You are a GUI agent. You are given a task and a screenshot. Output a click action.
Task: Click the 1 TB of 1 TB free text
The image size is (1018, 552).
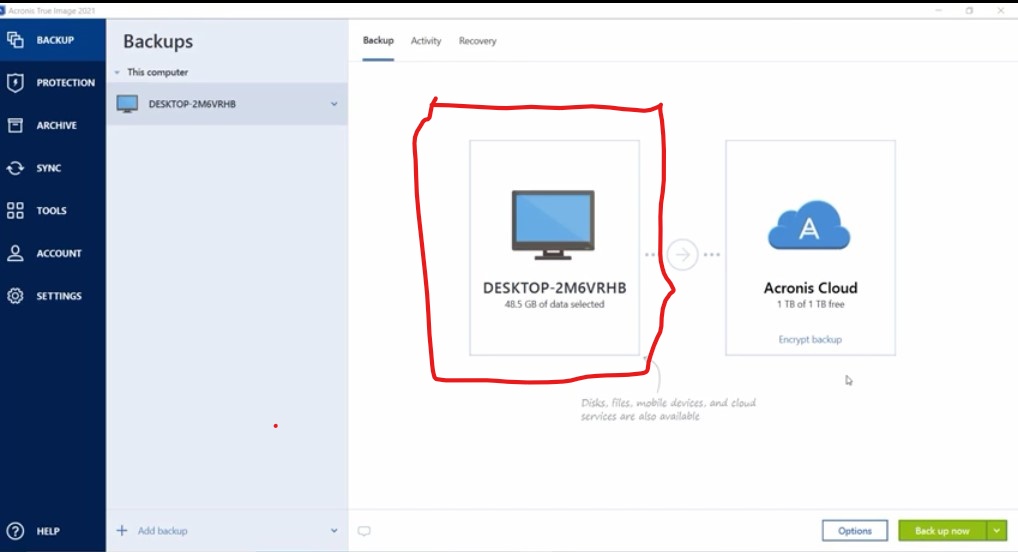(810, 304)
